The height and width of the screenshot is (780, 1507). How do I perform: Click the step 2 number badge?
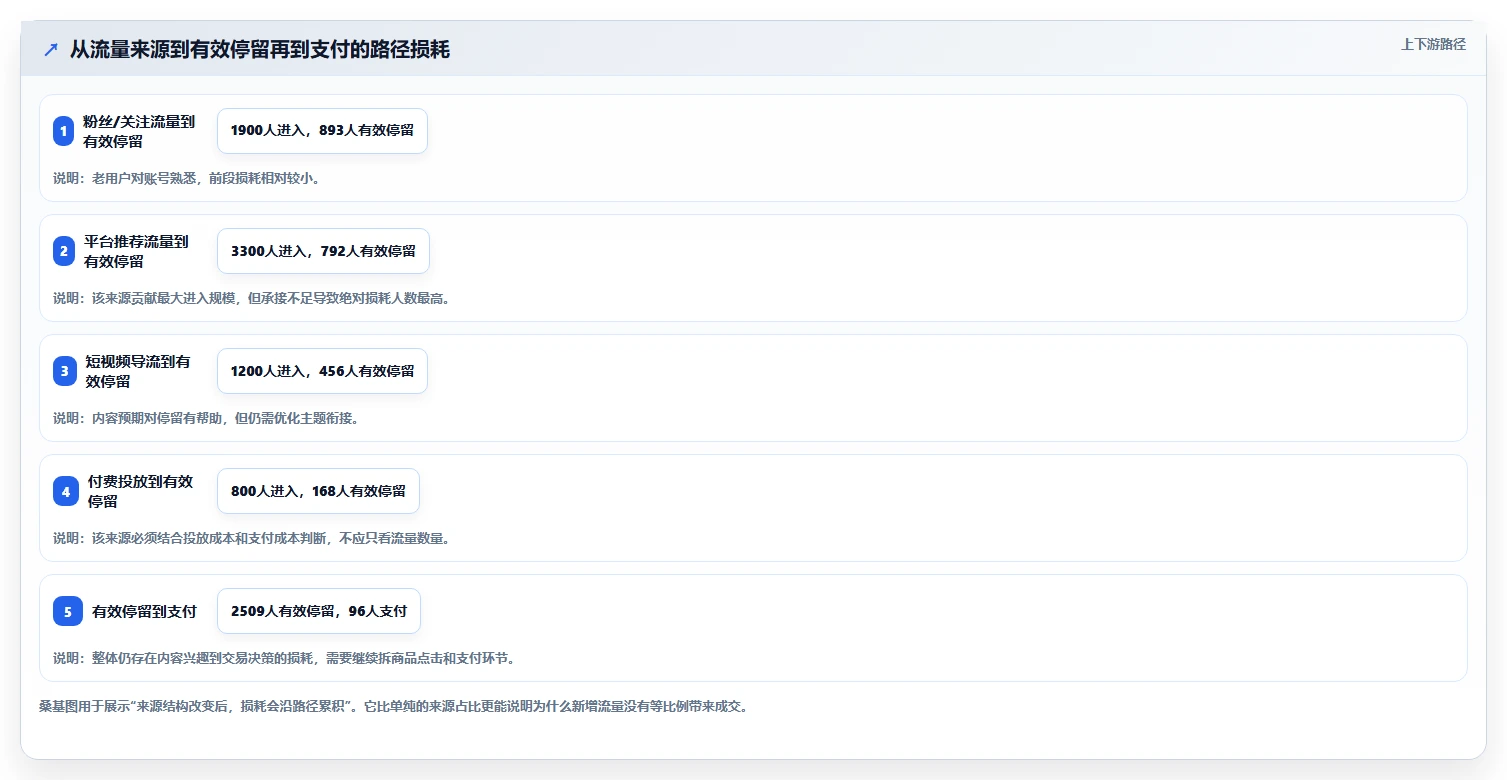[x=64, y=251]
